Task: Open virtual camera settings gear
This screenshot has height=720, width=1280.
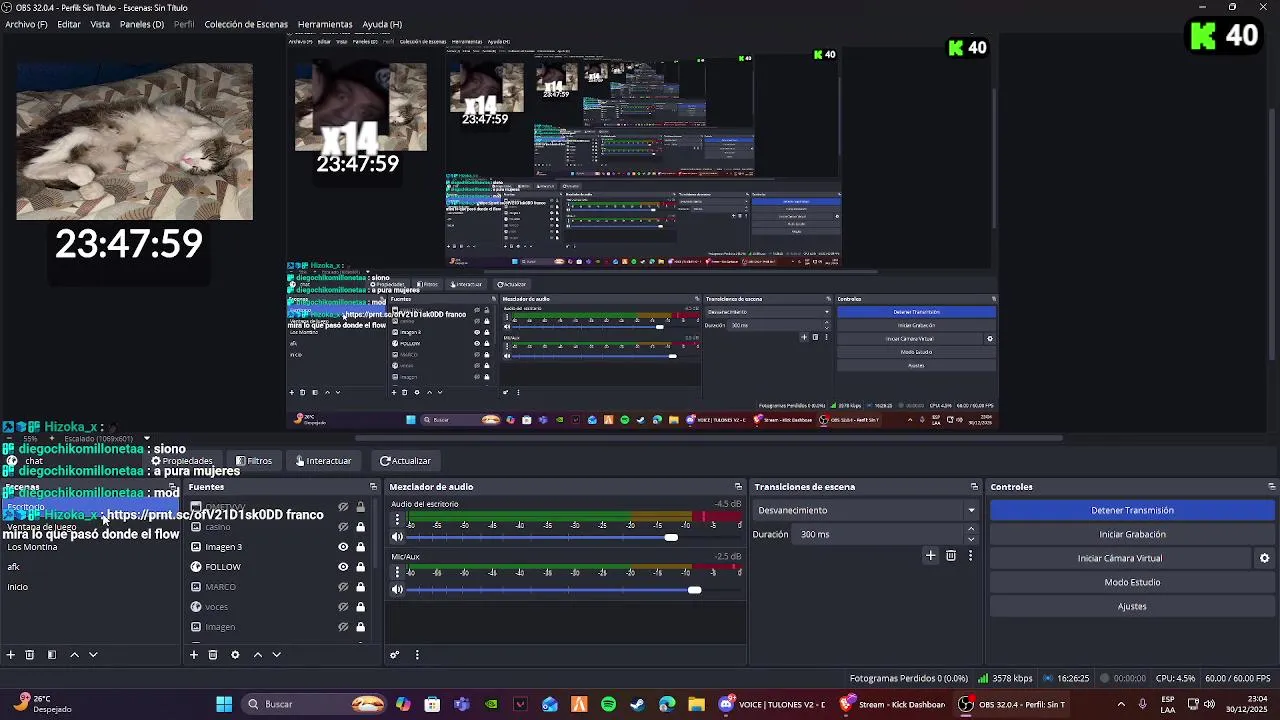Action: pyautogui.click(x=1264, y=558)
